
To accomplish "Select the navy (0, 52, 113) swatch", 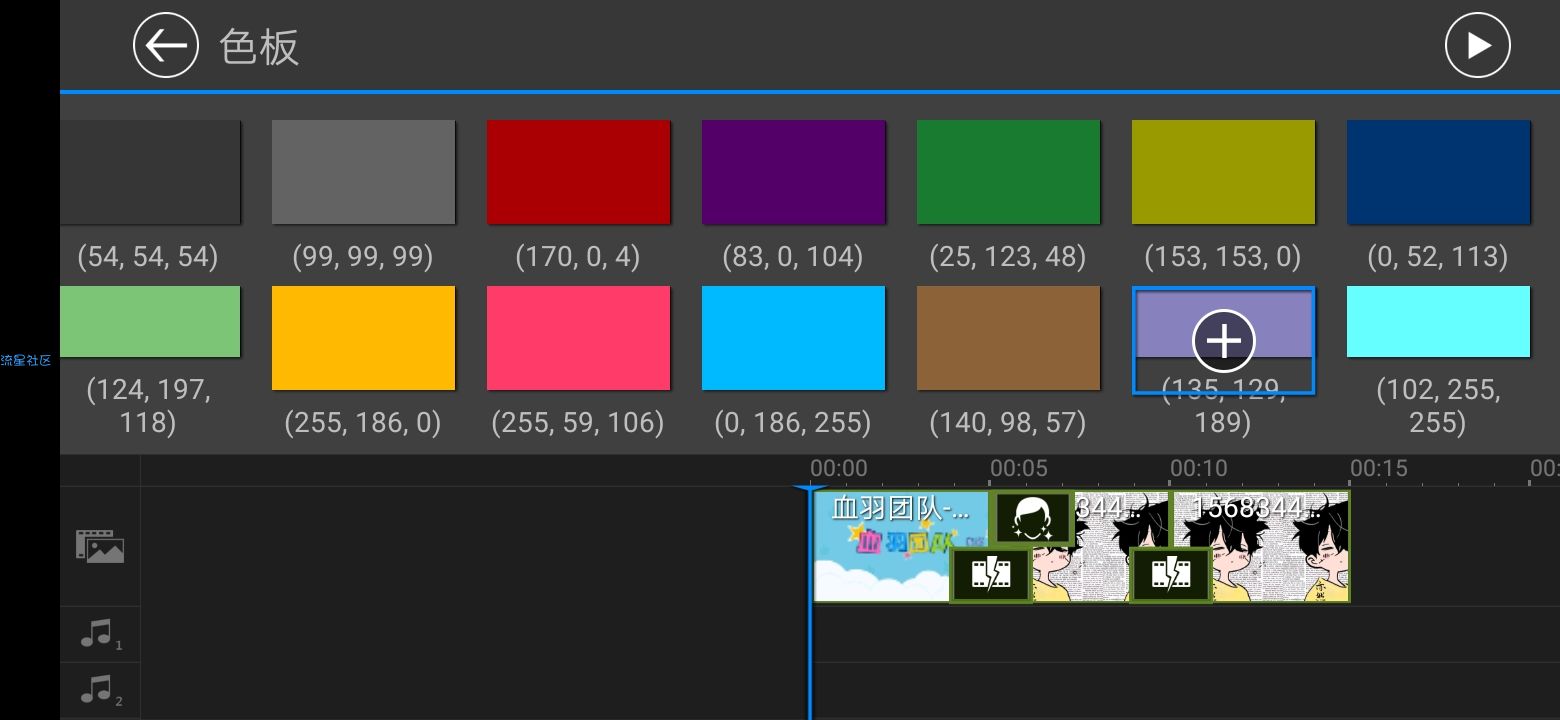I will tap(1438, 172).
